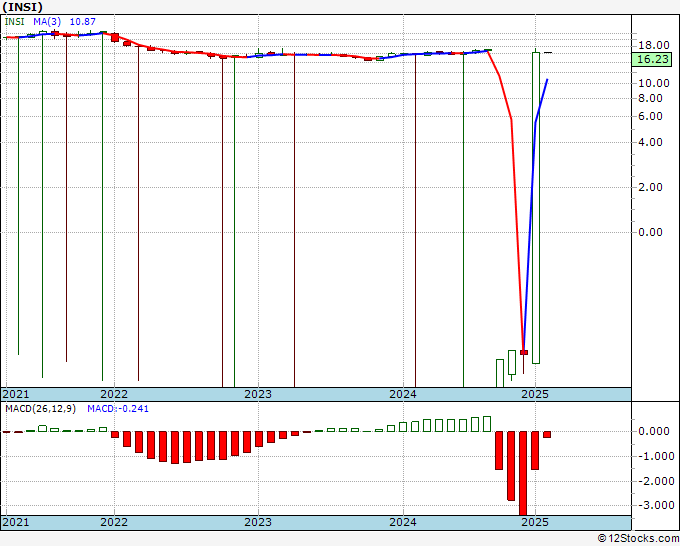Click the 2.00 price axis label

click(x=650, y=187)
